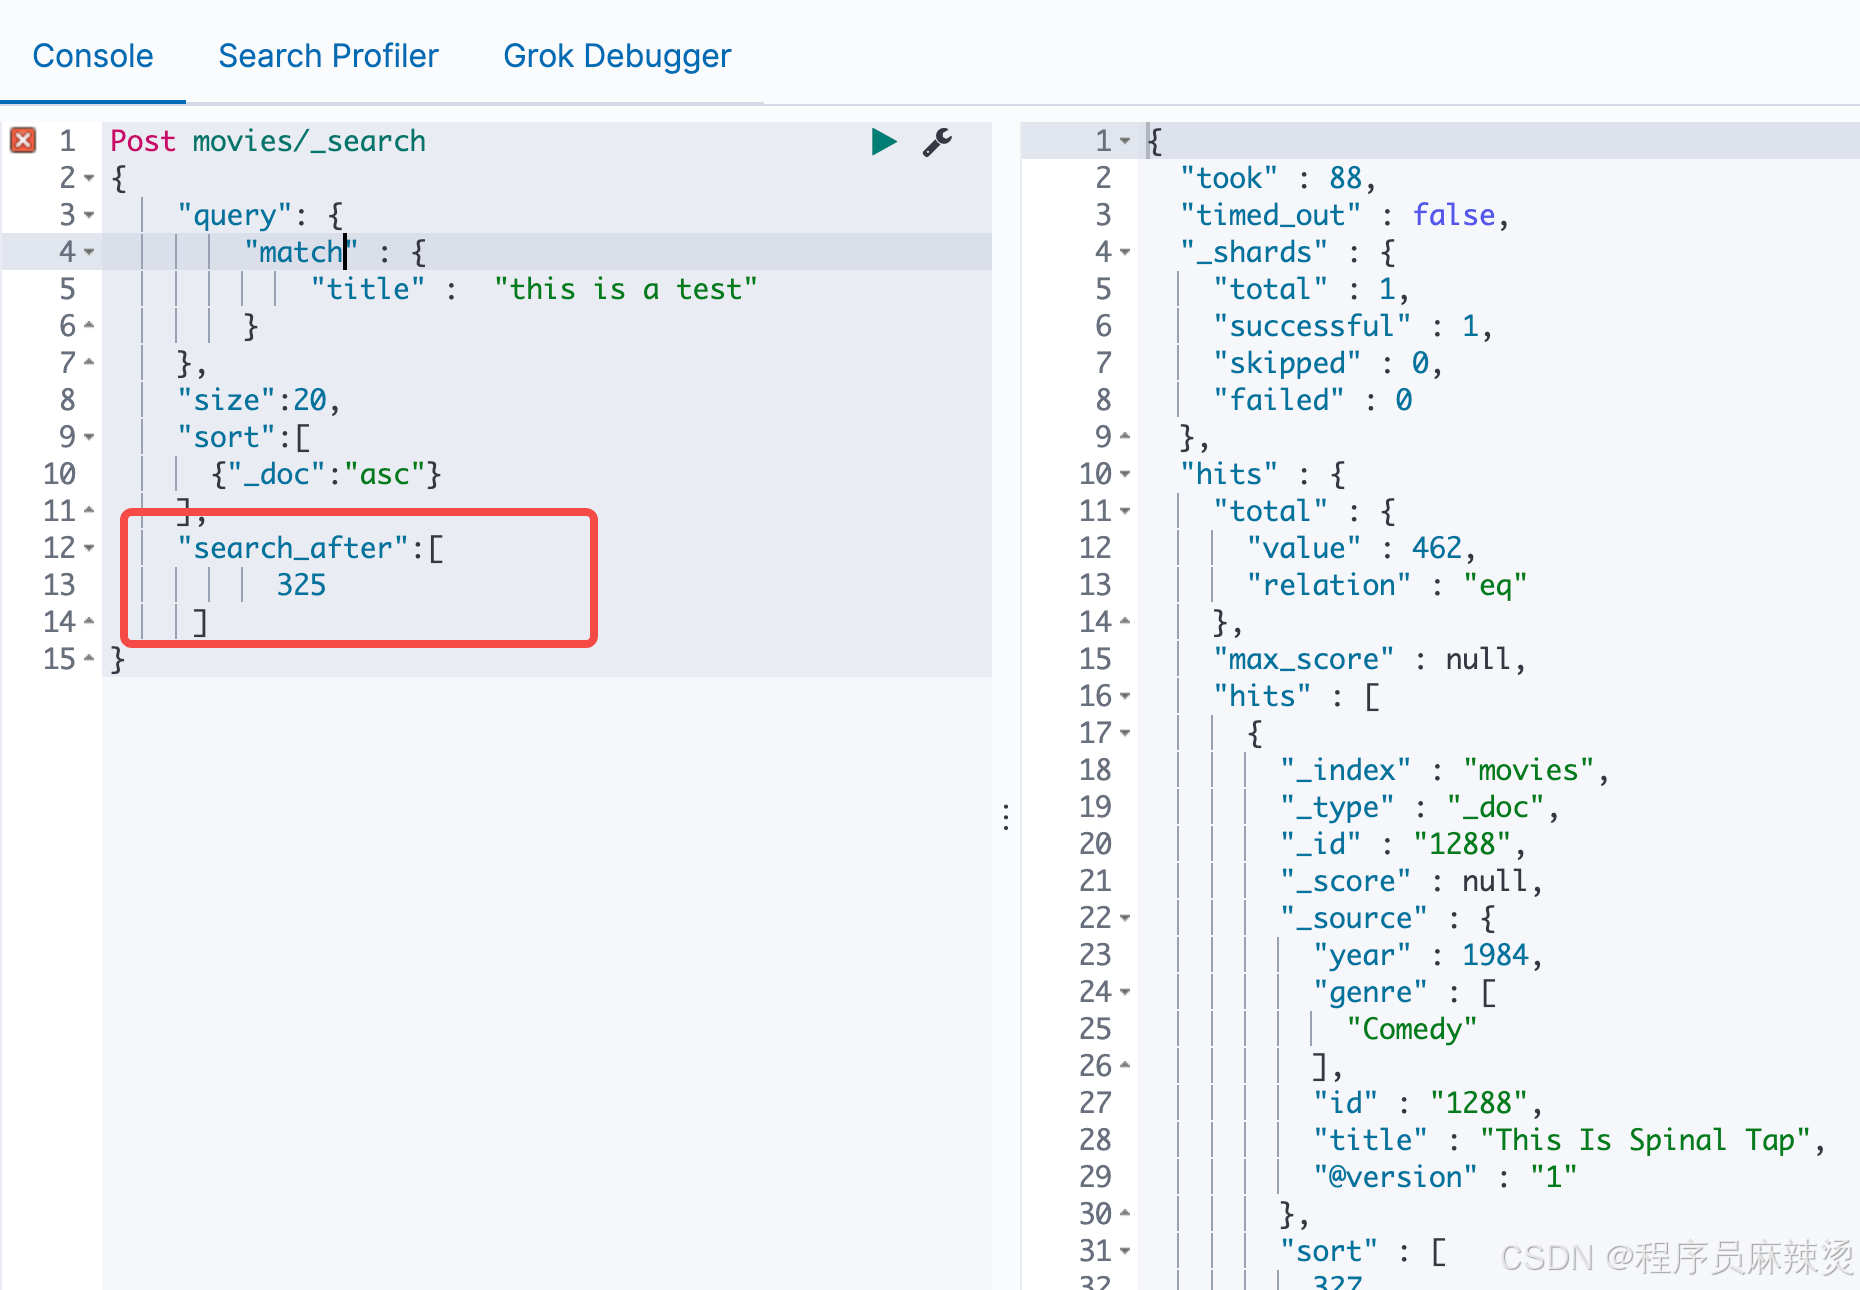This screenshot has width=1860, height=1290.
Task: Collapse the "sort" array fold arrow on line 9
Action: tap(89, 437)
